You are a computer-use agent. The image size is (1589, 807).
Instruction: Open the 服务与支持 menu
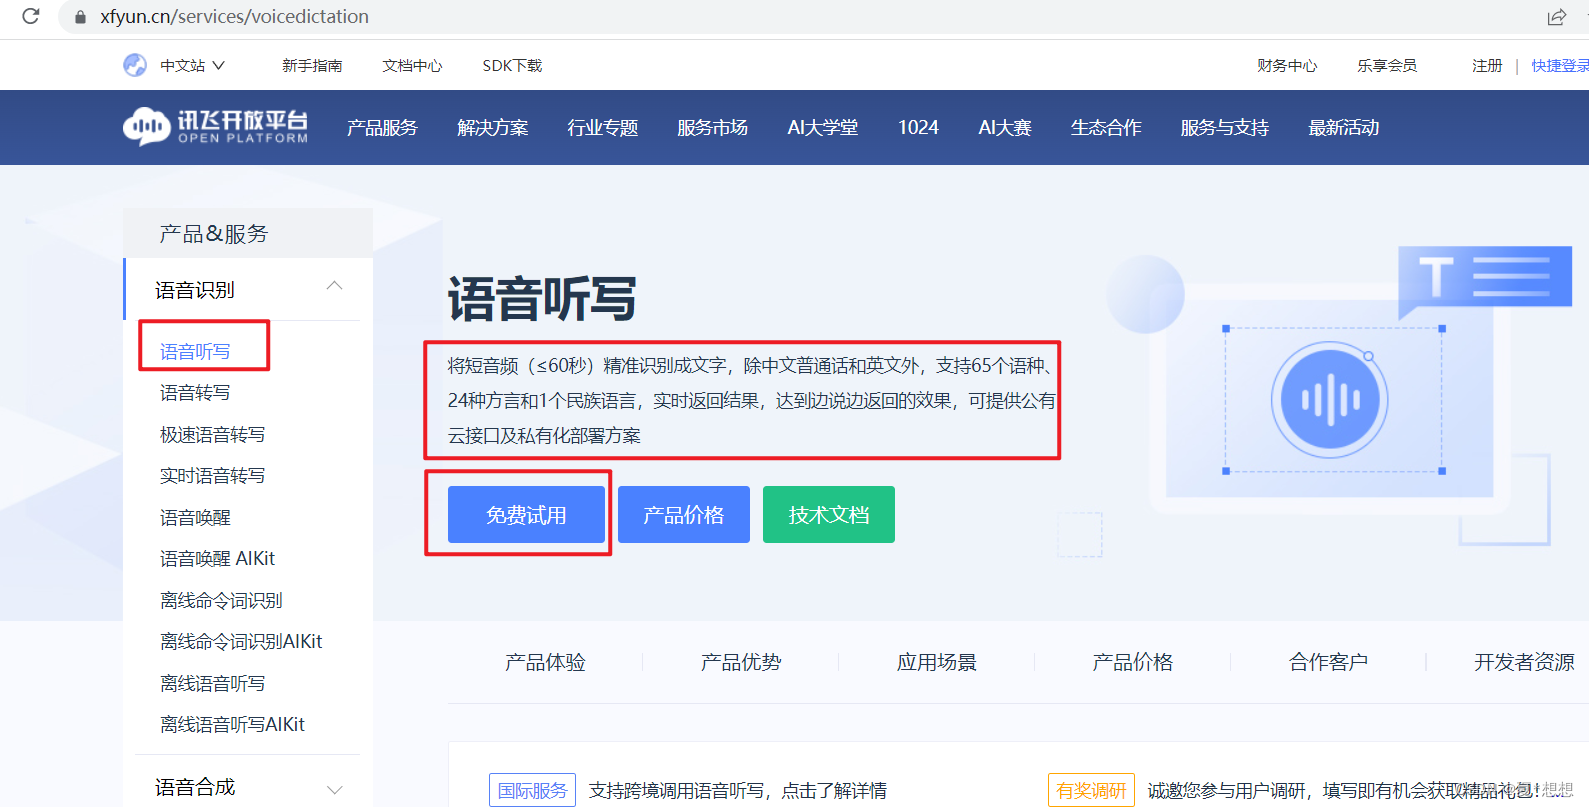(x=1225, y=128)
